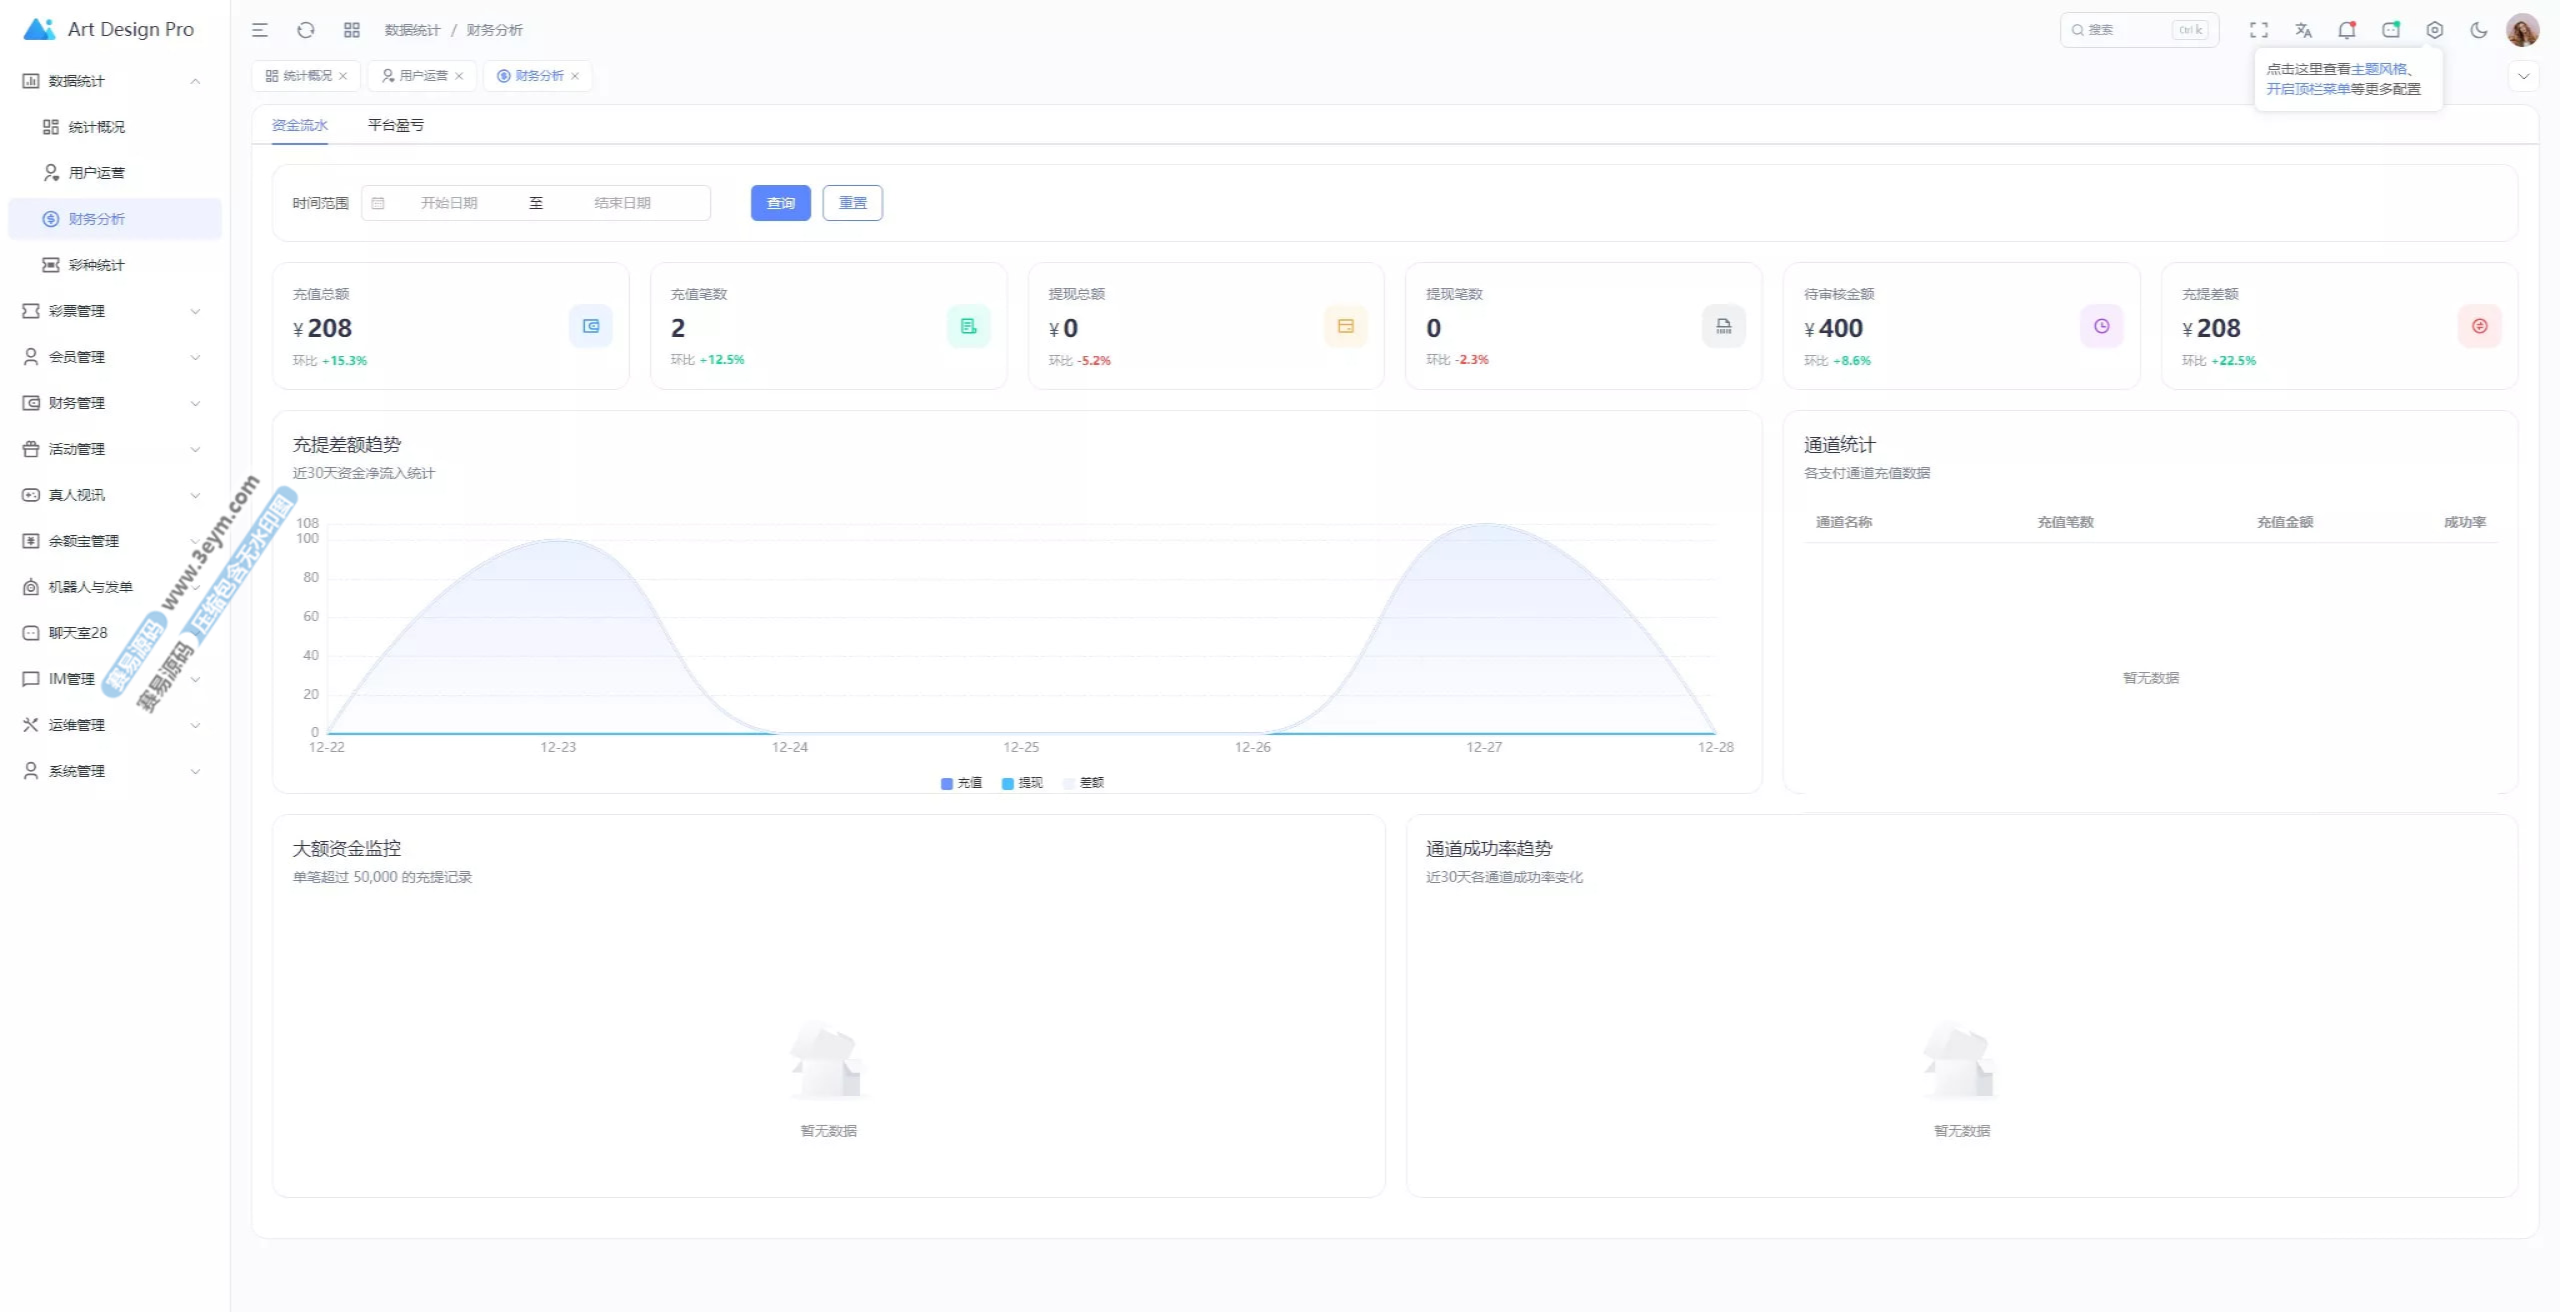
Task: Click the refresh page icon
Action: (306, 30)
